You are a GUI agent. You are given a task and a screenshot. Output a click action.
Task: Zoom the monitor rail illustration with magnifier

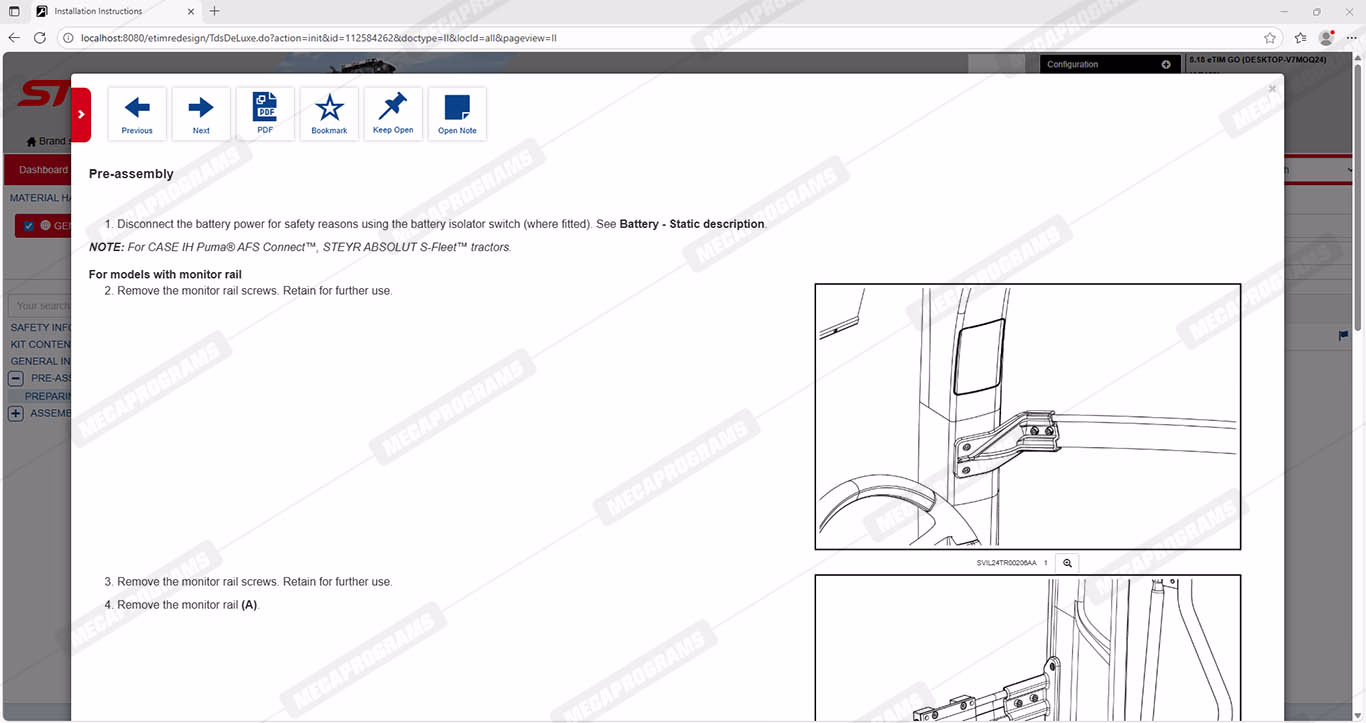(x=1067, y=563)
